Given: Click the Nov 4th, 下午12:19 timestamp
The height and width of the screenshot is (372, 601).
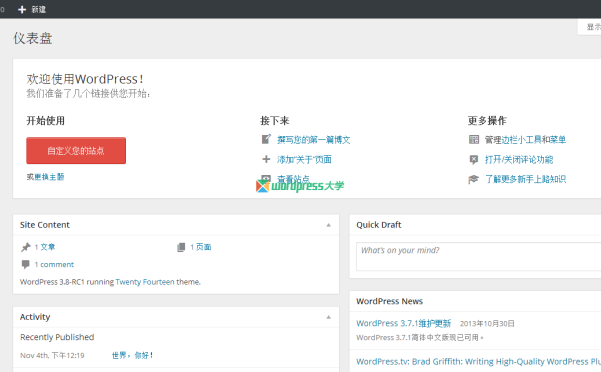Looking at the screenshot, I should 52,356.
